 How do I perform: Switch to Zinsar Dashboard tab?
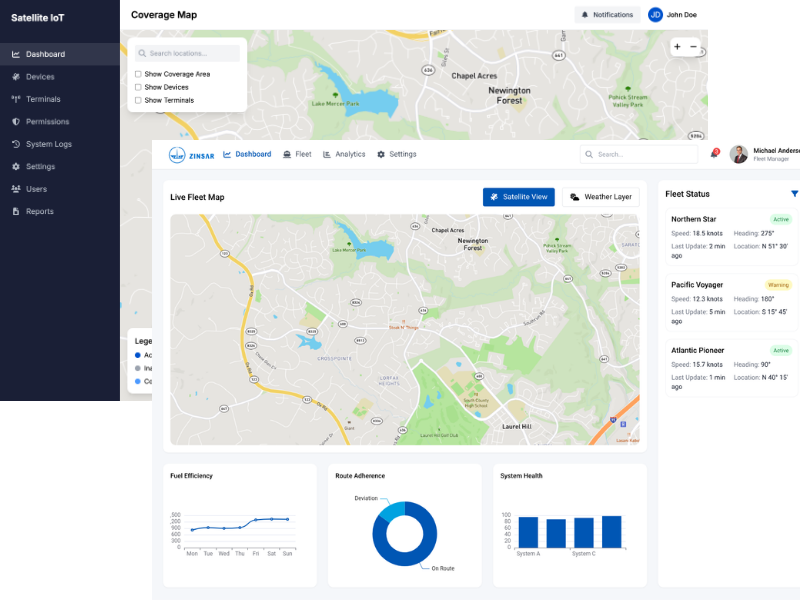click(x=247, y=154)
